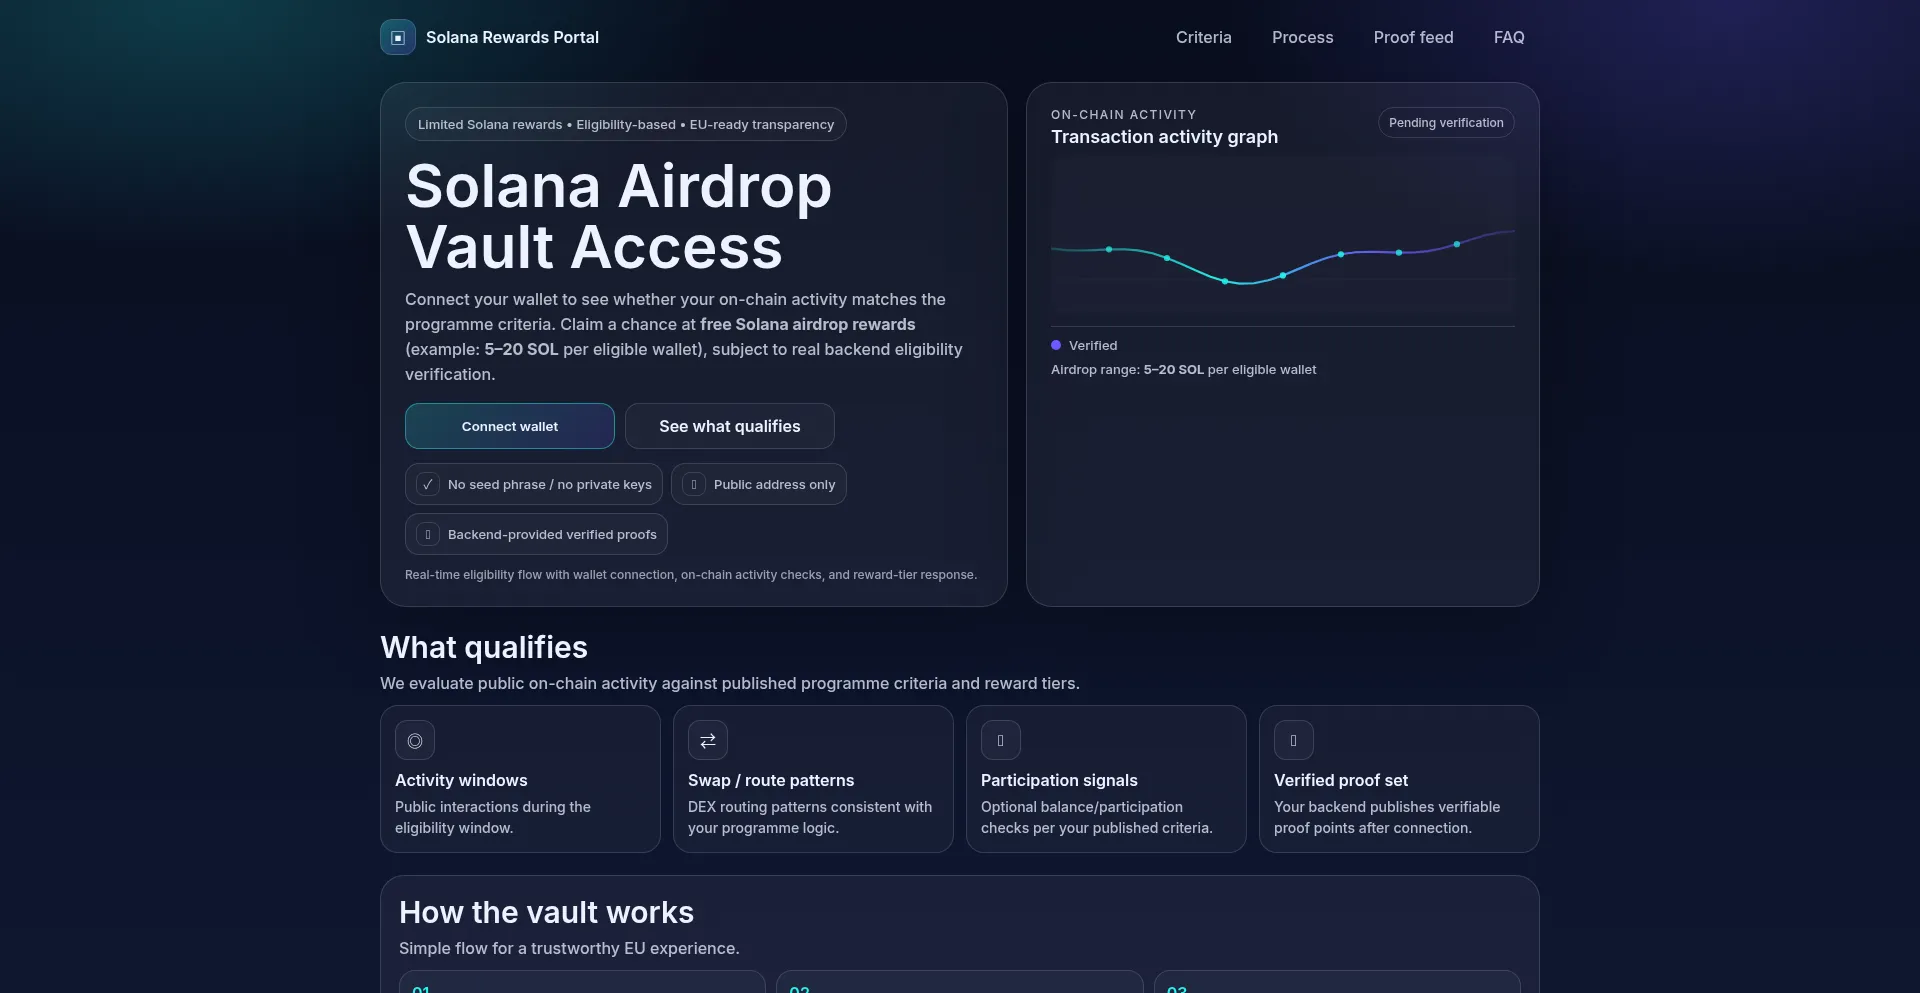Click the Activity windows card title
This screenshot has height=993, width=1920.
tap(461, 780)
